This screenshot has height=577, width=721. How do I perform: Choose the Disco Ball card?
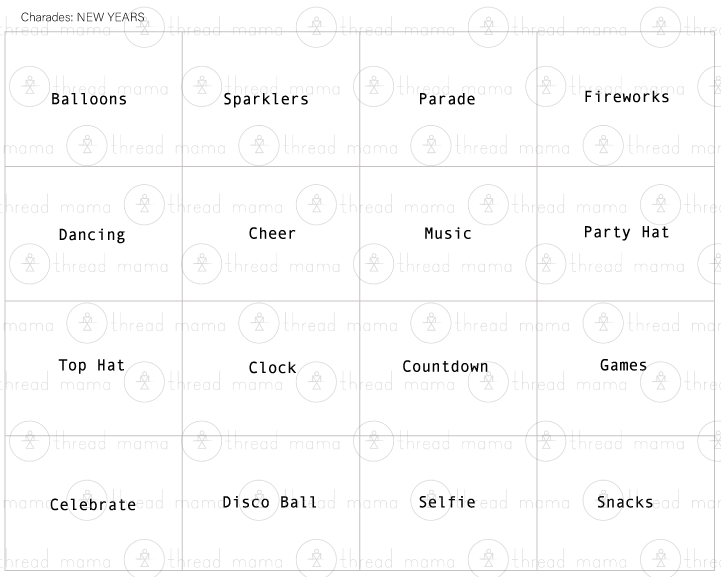[x=270, y=502]
